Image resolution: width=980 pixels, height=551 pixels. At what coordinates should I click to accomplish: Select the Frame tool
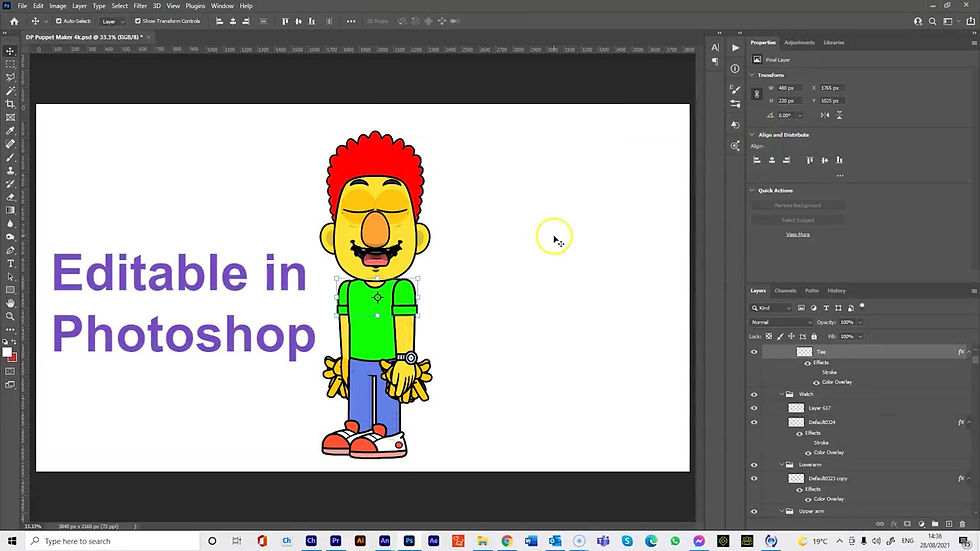[x=10, y=117]
